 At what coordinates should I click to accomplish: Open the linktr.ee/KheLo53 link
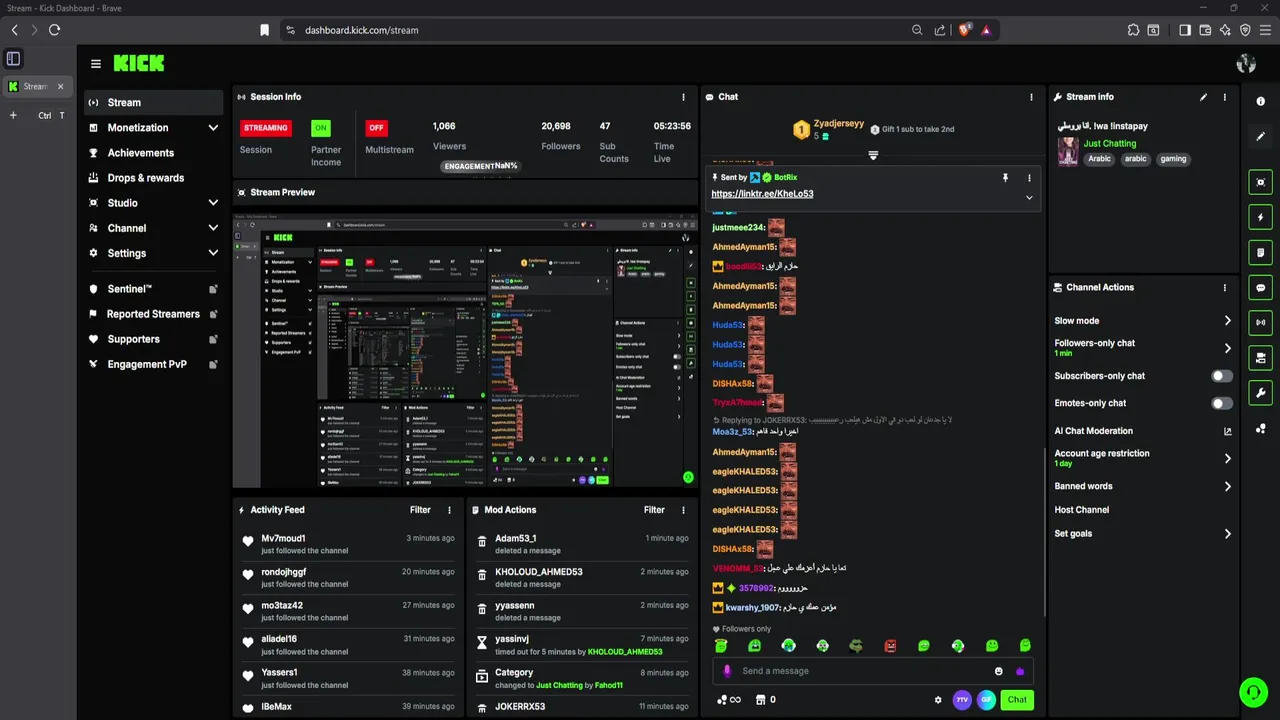[762, 194]
